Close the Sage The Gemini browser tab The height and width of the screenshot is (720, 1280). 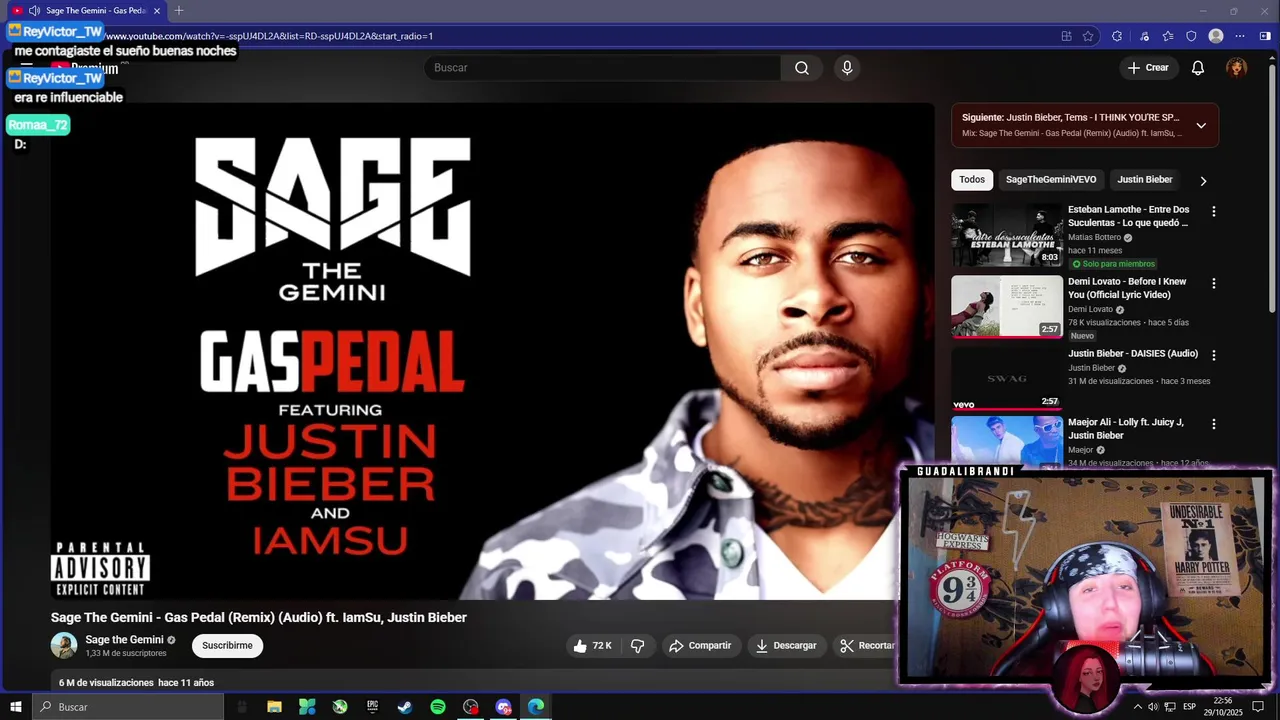(157, 11)
